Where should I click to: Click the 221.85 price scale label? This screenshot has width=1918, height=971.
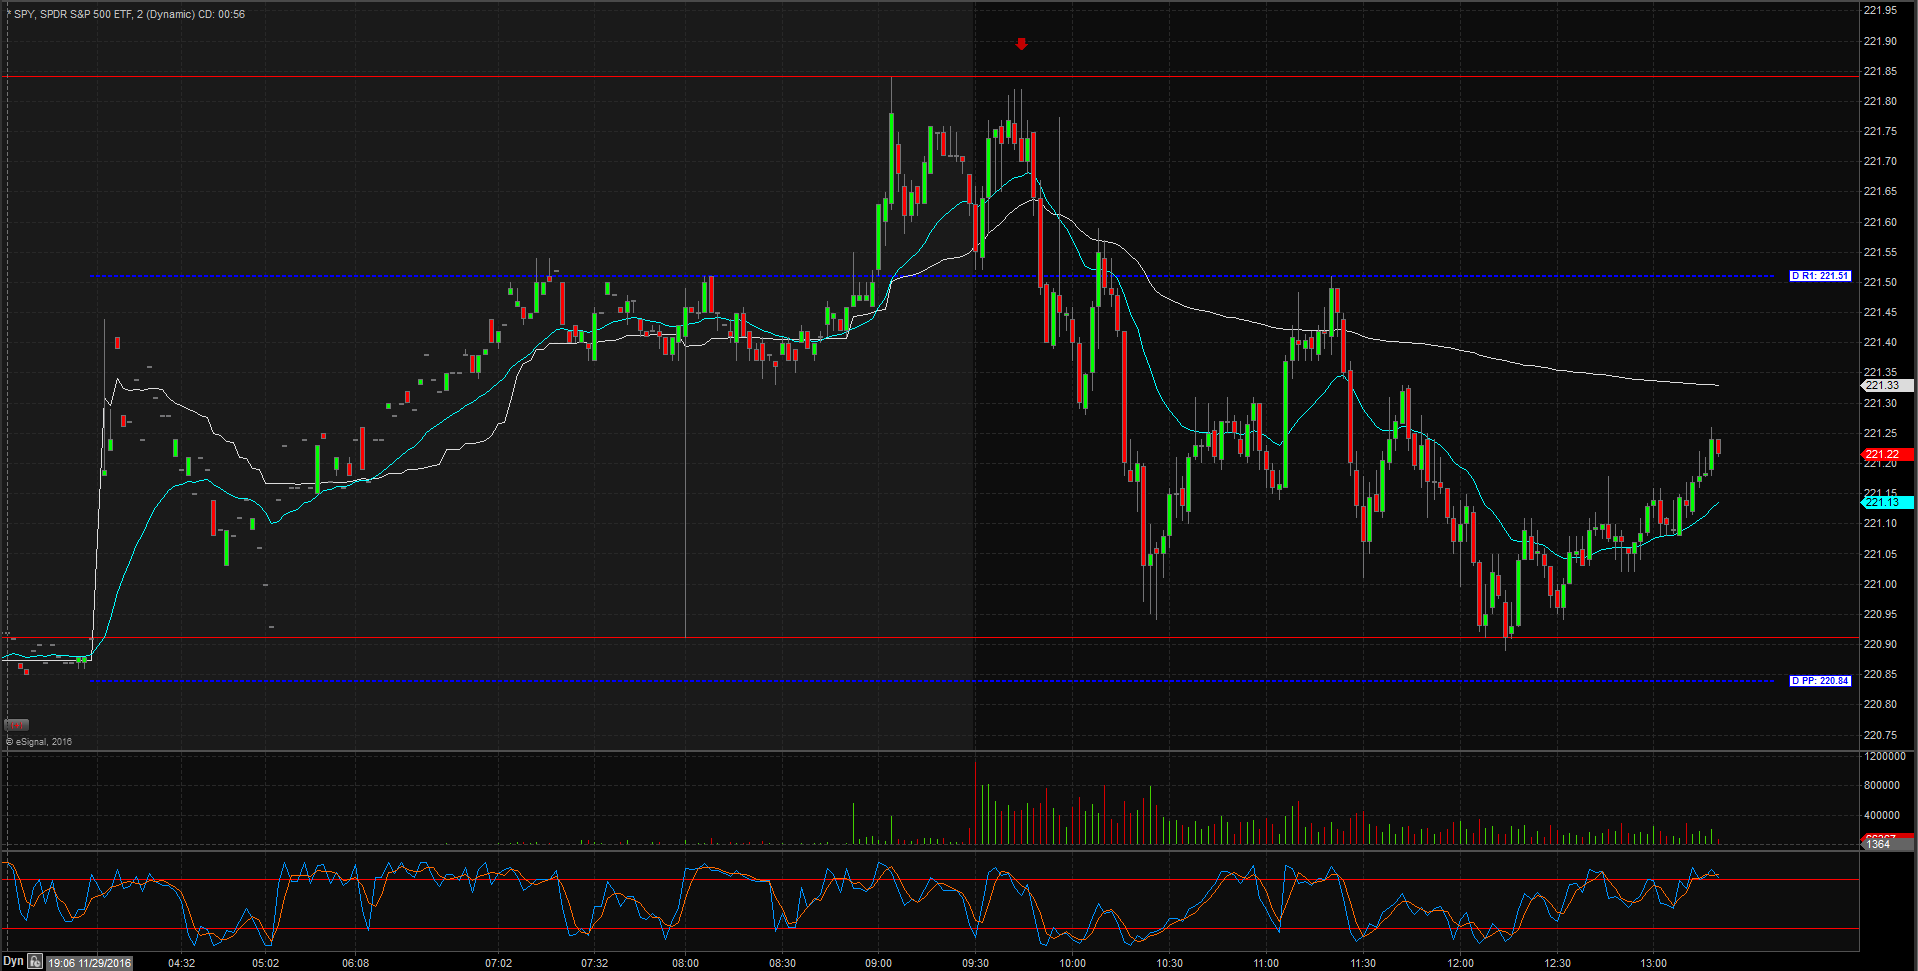tap(1881, 72)
